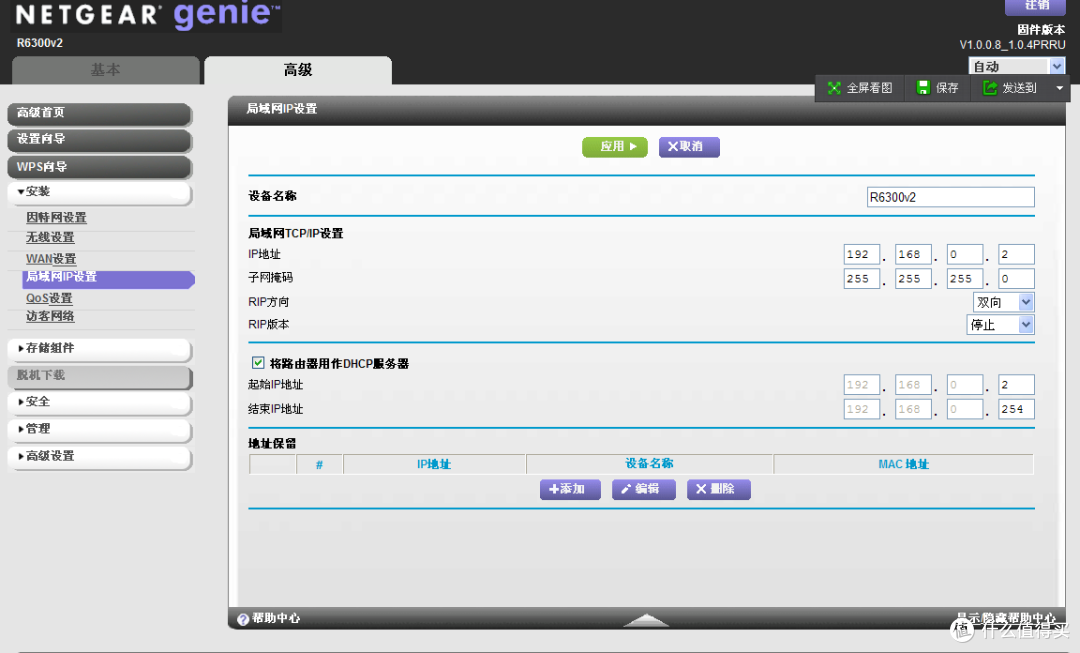The height and width of the screenshot is (653, 1080).
Task: Switch to the 基本 tab
Action: [105, 70]
